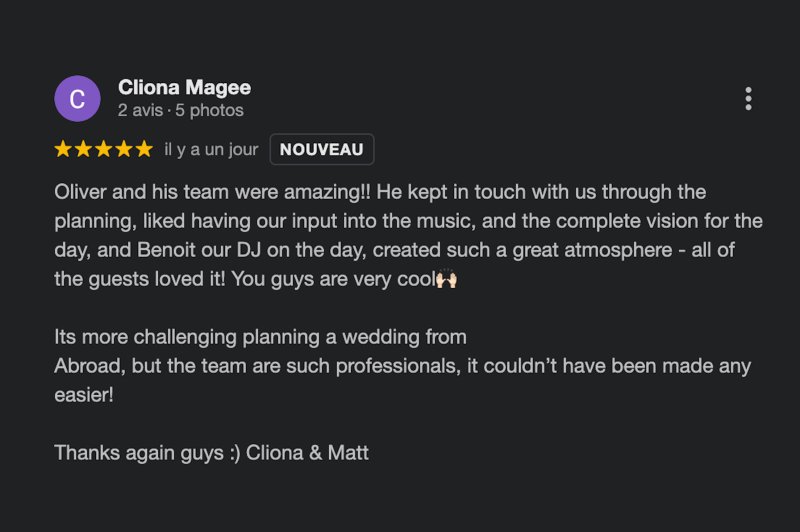Click the '2 avis' reviewer count

coord(140,110)
